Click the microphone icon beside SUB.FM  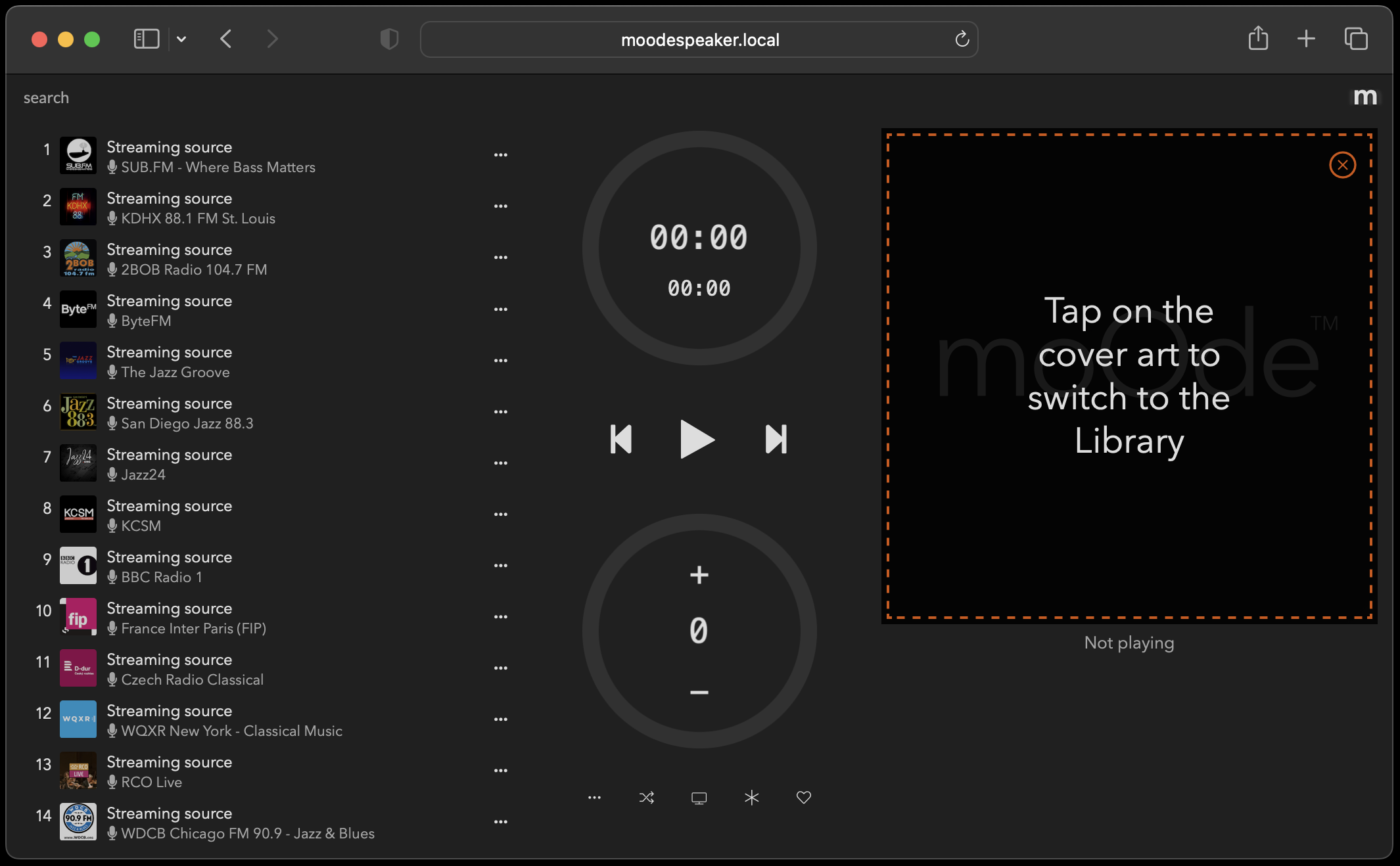tap(111, 168)
